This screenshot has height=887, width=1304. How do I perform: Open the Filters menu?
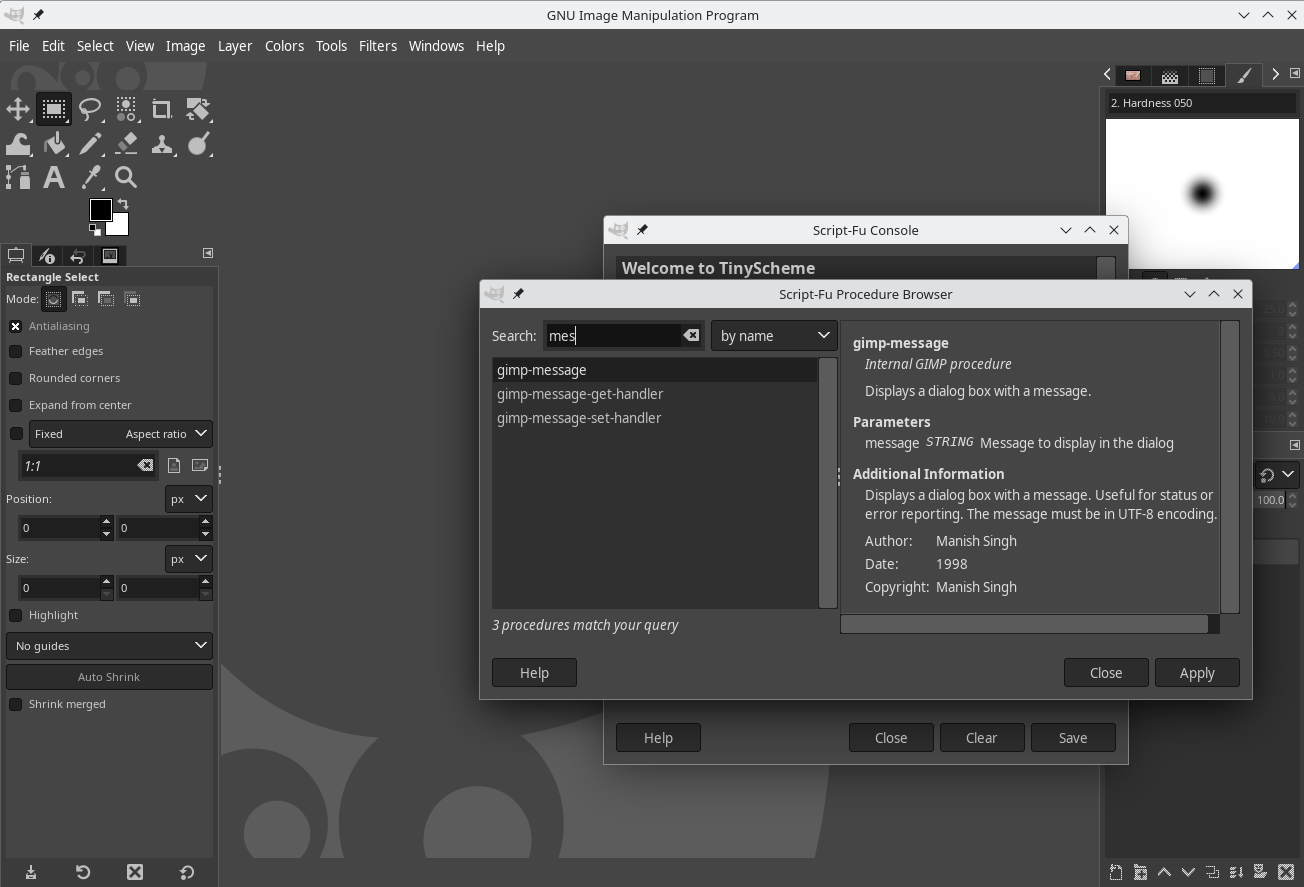tap(377, 46)
